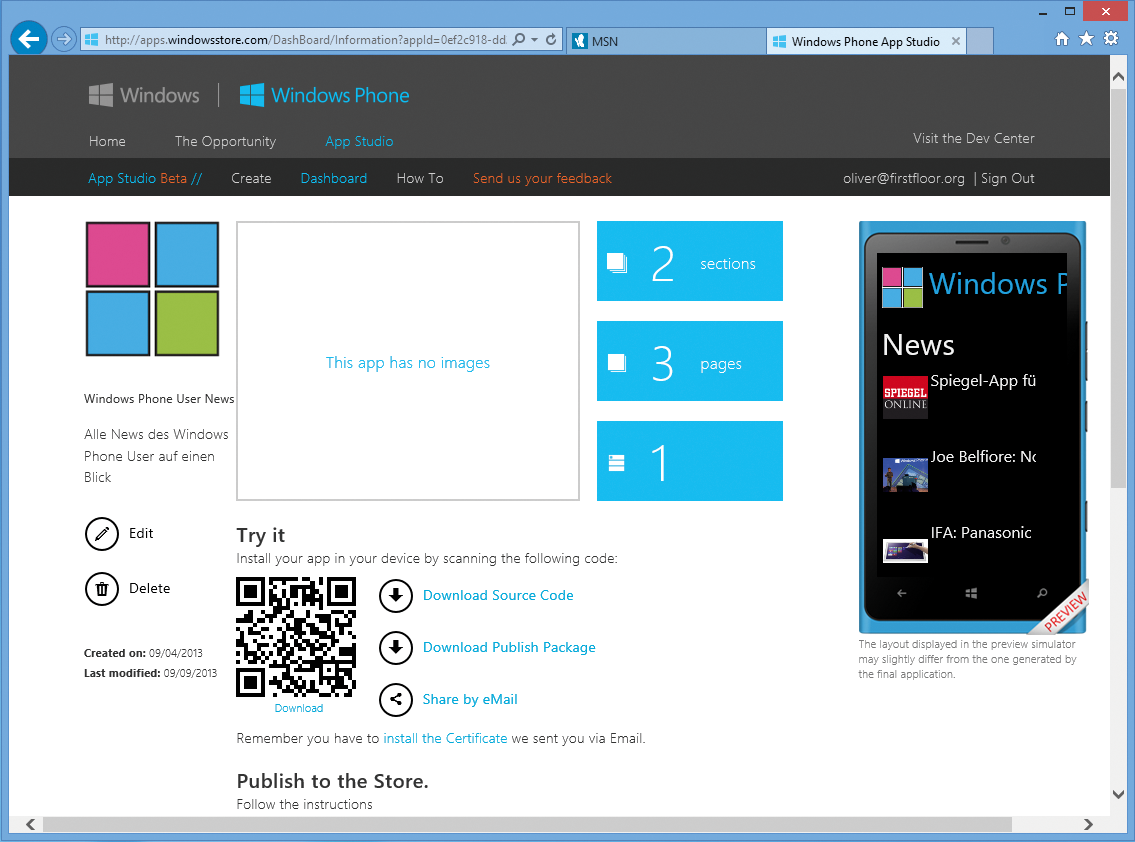The height and width of the screenshot is (842, 1135).
Task: Click Download Source Code arrow icon
Action: (x=396, y=596)
